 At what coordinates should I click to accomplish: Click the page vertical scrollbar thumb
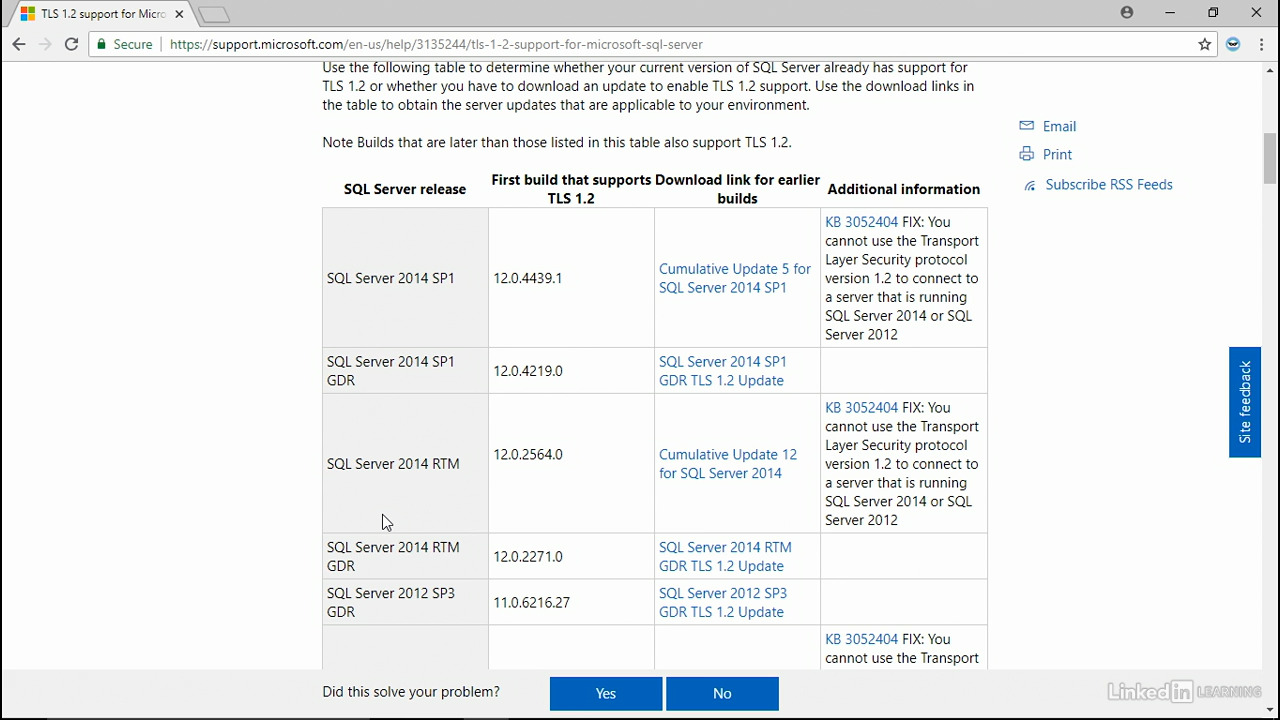point(1270,158)
